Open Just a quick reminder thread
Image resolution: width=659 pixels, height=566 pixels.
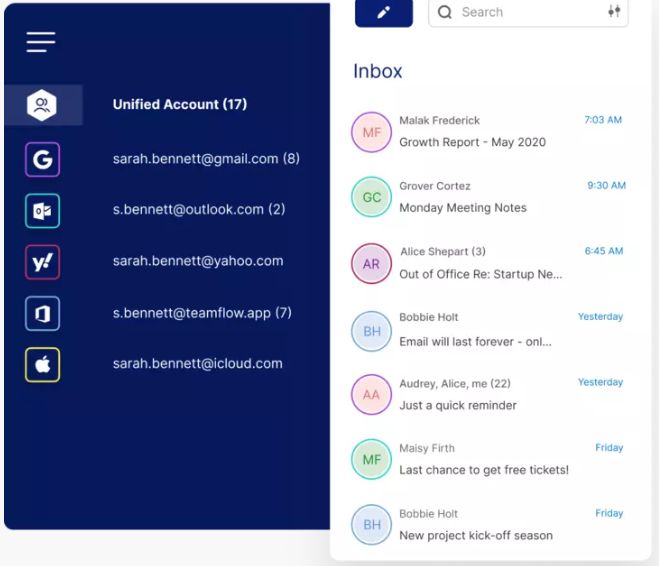point(457,405)
